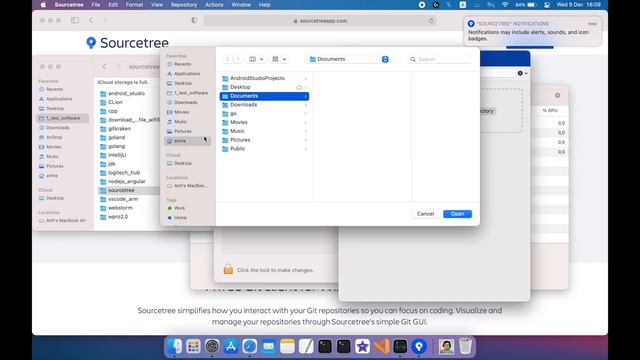Open the Documents location popup menu
This screenshot has width=640, height=360.
point(349,59)
